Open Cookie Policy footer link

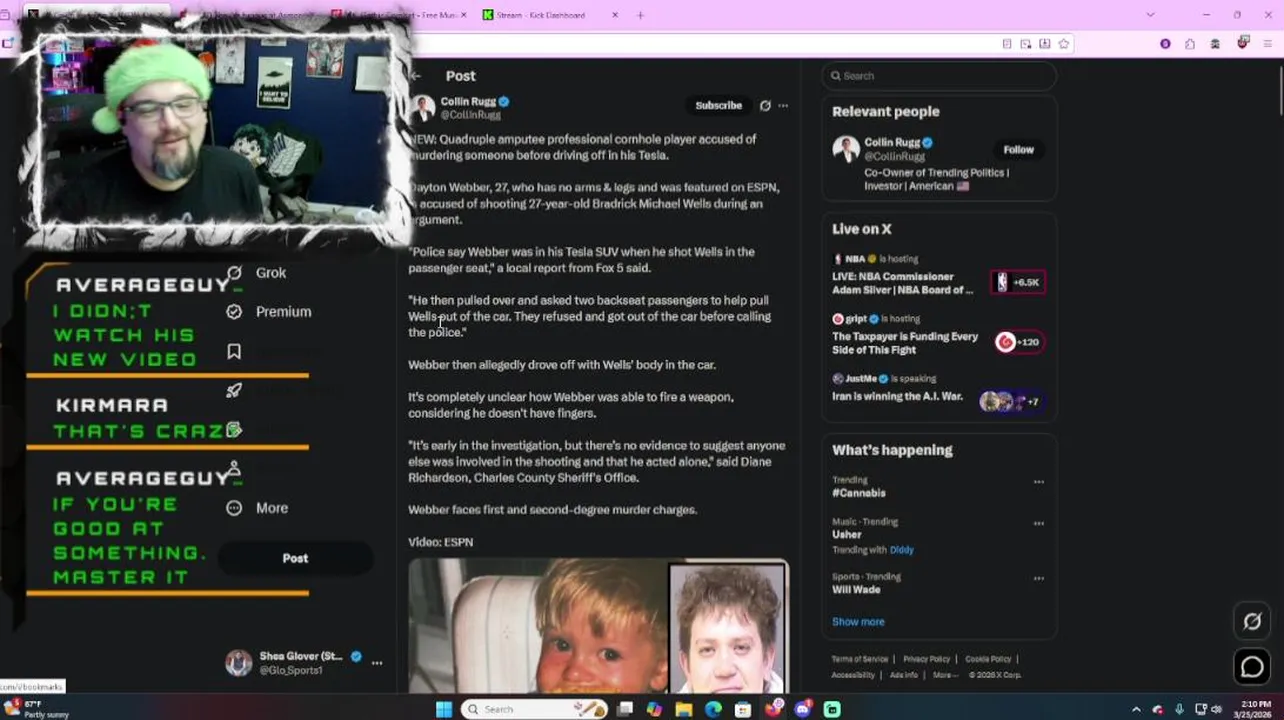[988, 659]
